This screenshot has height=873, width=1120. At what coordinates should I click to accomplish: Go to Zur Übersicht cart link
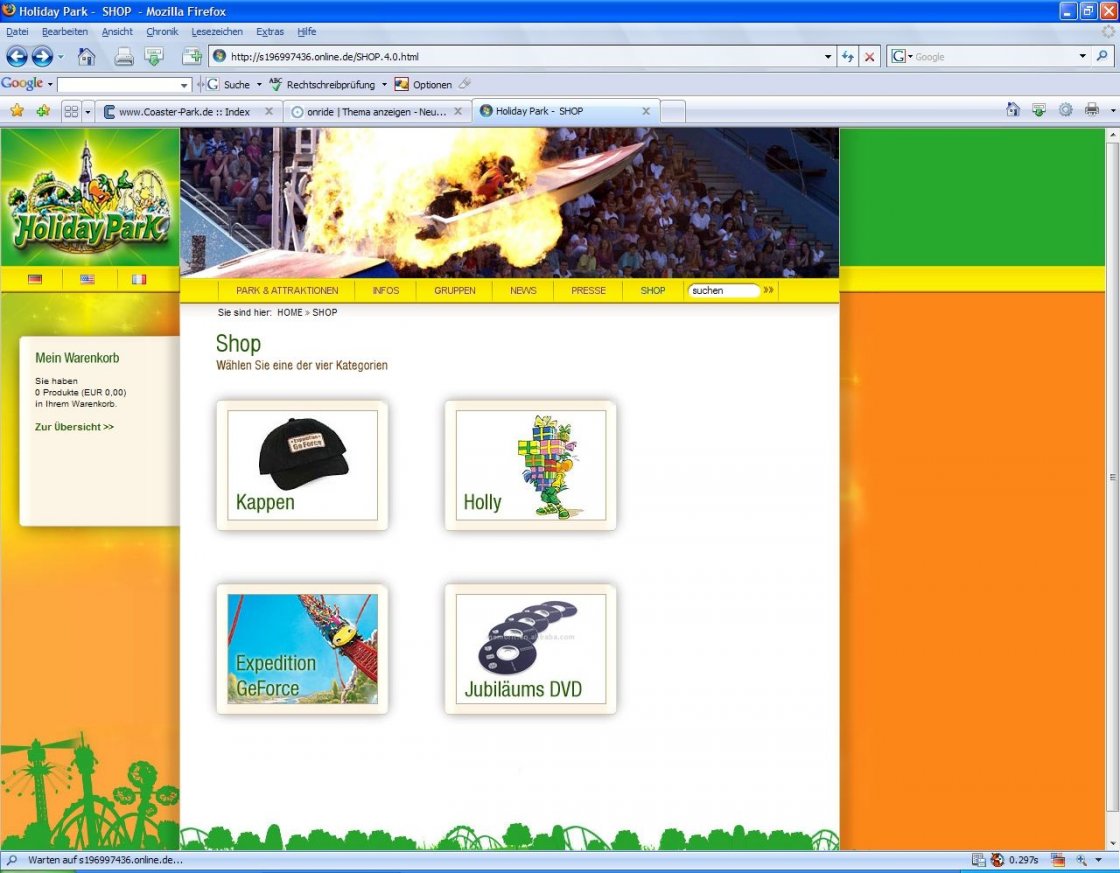[74, 426]
